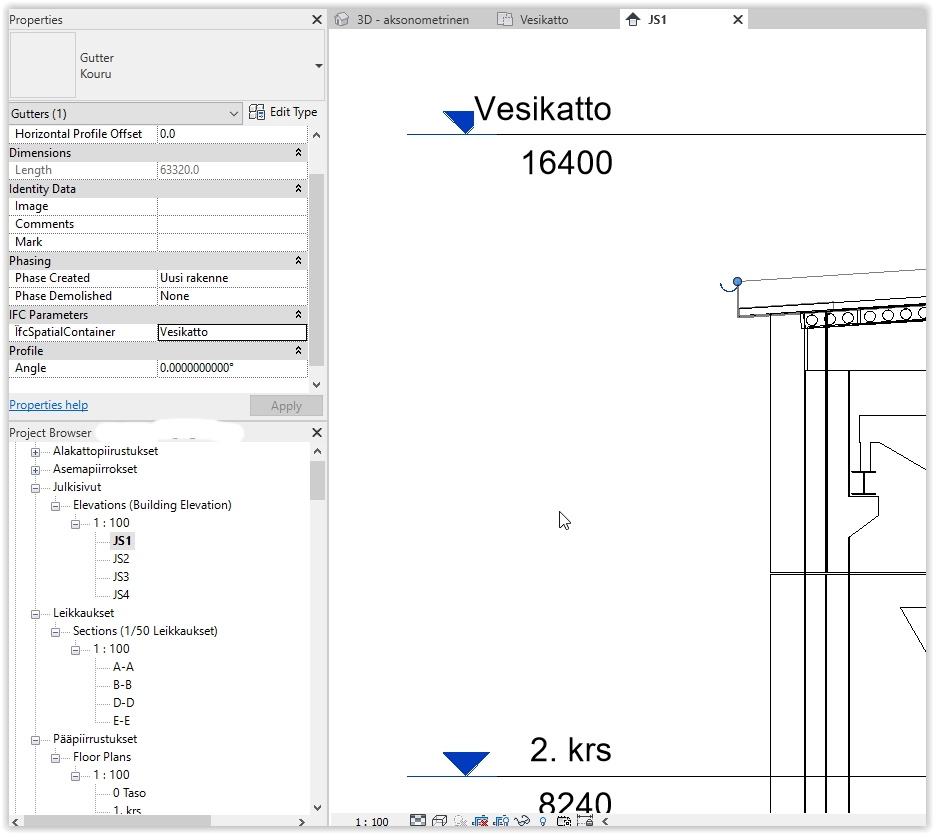Toggle the shadows icon in view control bar

click(x=460, y=821)
